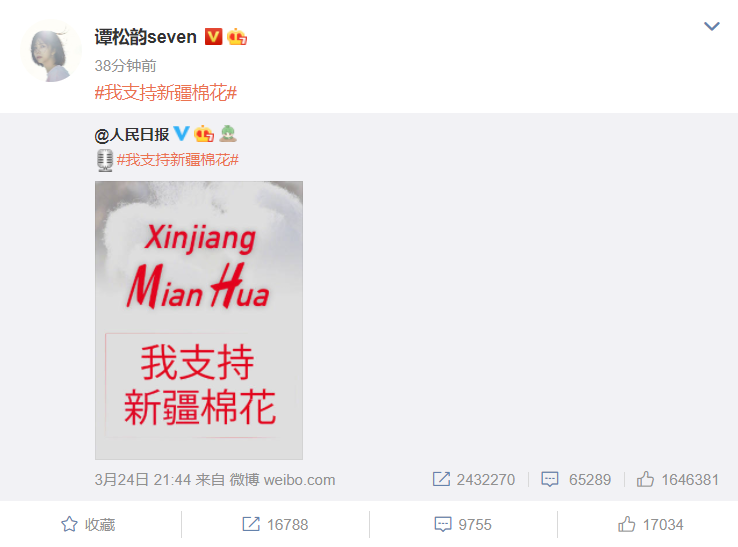Click the green figure badge beside 人民日报

pos(228,134)
